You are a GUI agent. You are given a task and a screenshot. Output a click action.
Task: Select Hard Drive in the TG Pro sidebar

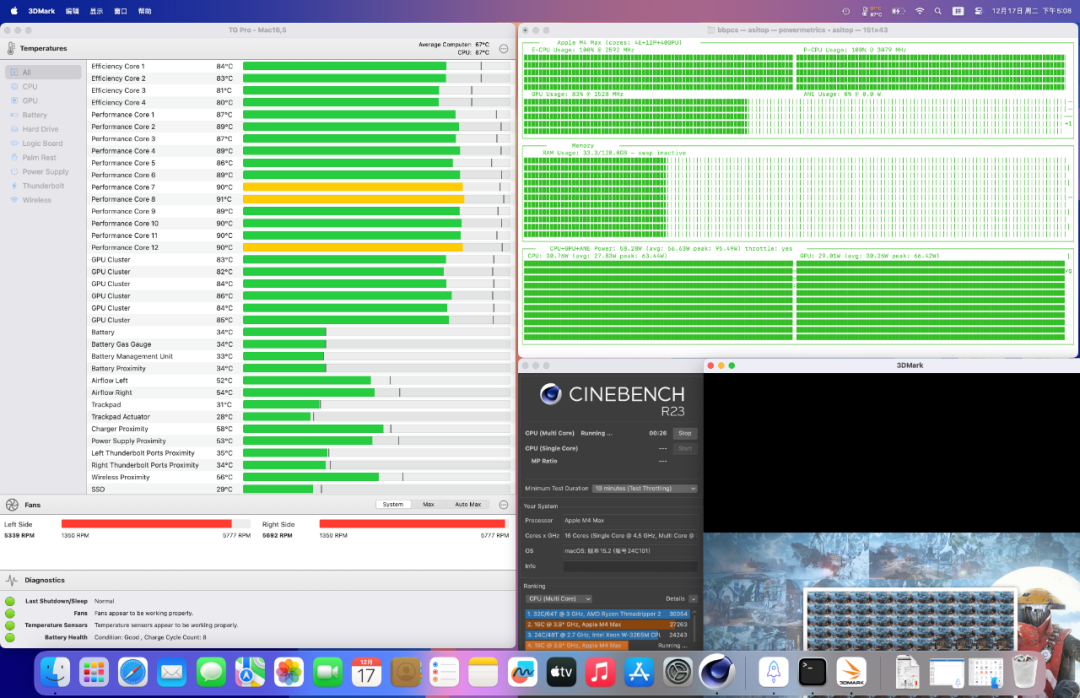click(x=43, y=129)
